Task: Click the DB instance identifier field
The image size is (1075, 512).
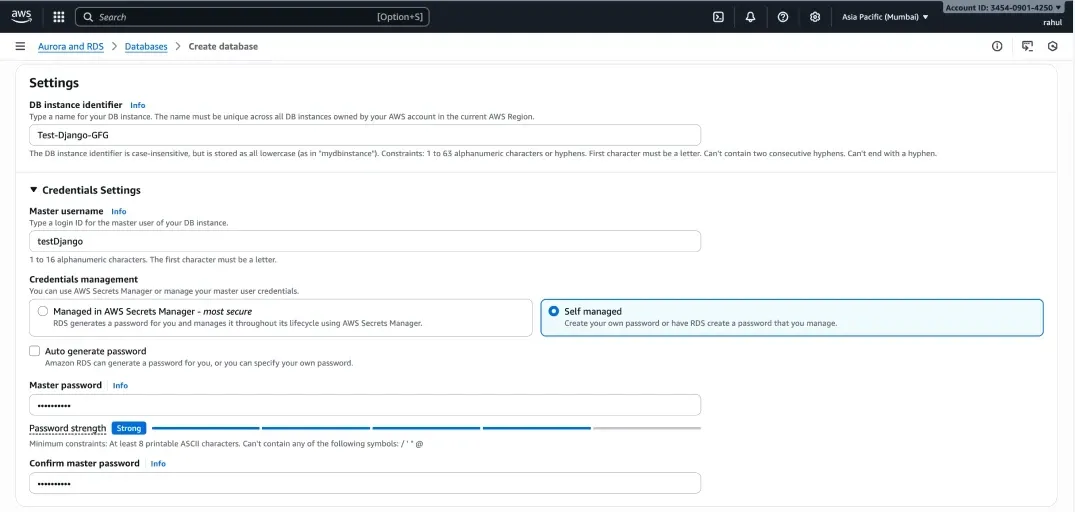Action: [x=365, y=135]
